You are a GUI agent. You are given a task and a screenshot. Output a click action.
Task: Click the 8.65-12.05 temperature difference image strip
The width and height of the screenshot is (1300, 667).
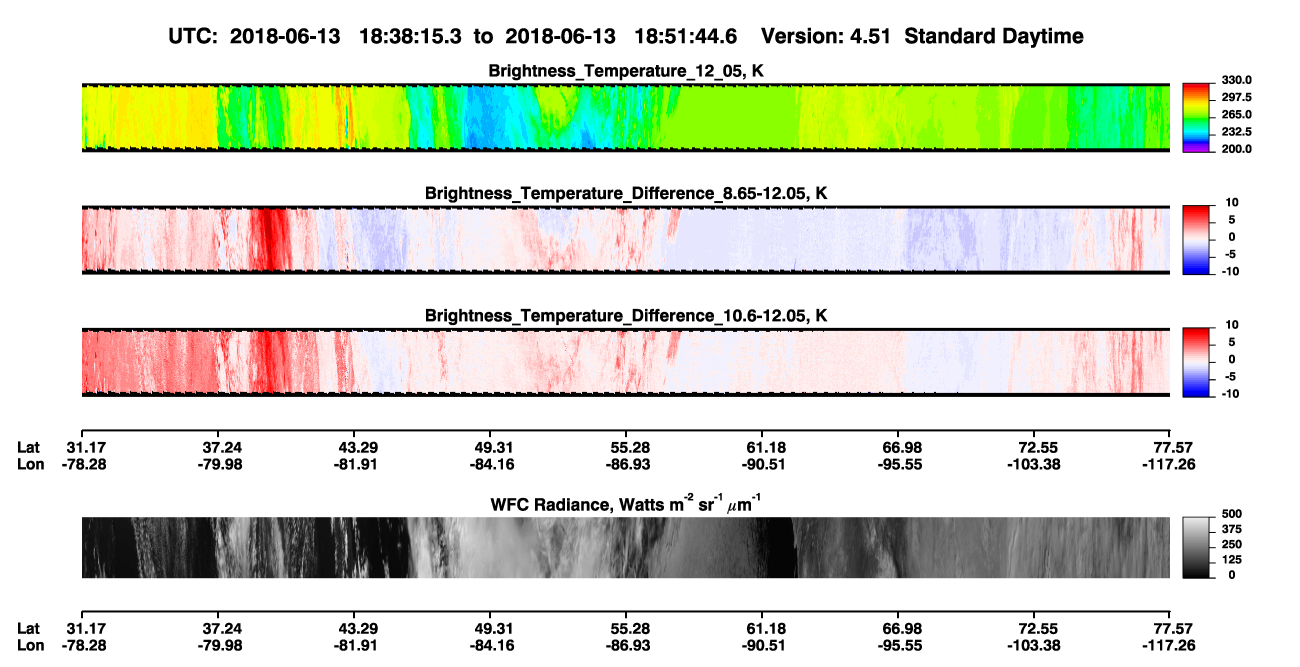[x=626, y=240]
